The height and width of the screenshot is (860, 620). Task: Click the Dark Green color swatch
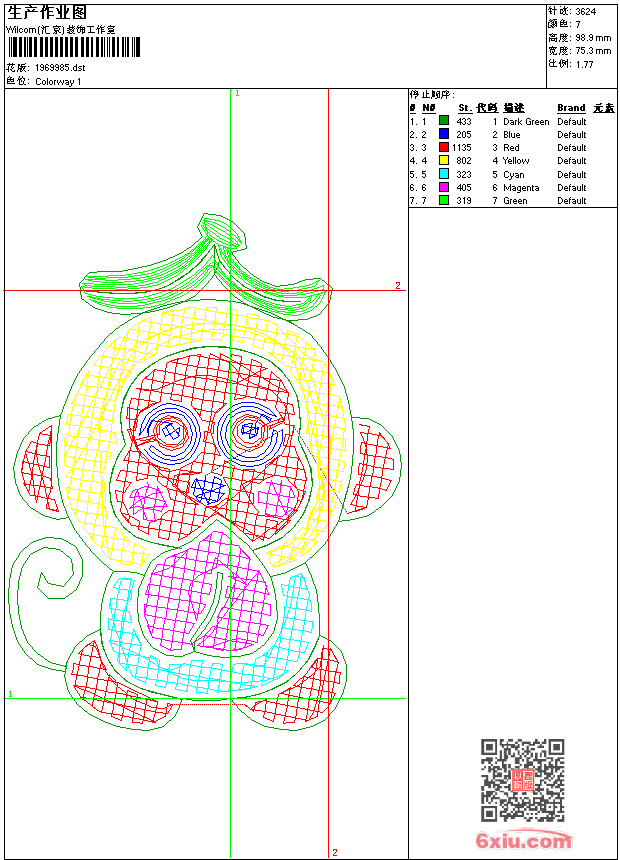(444, 121)
